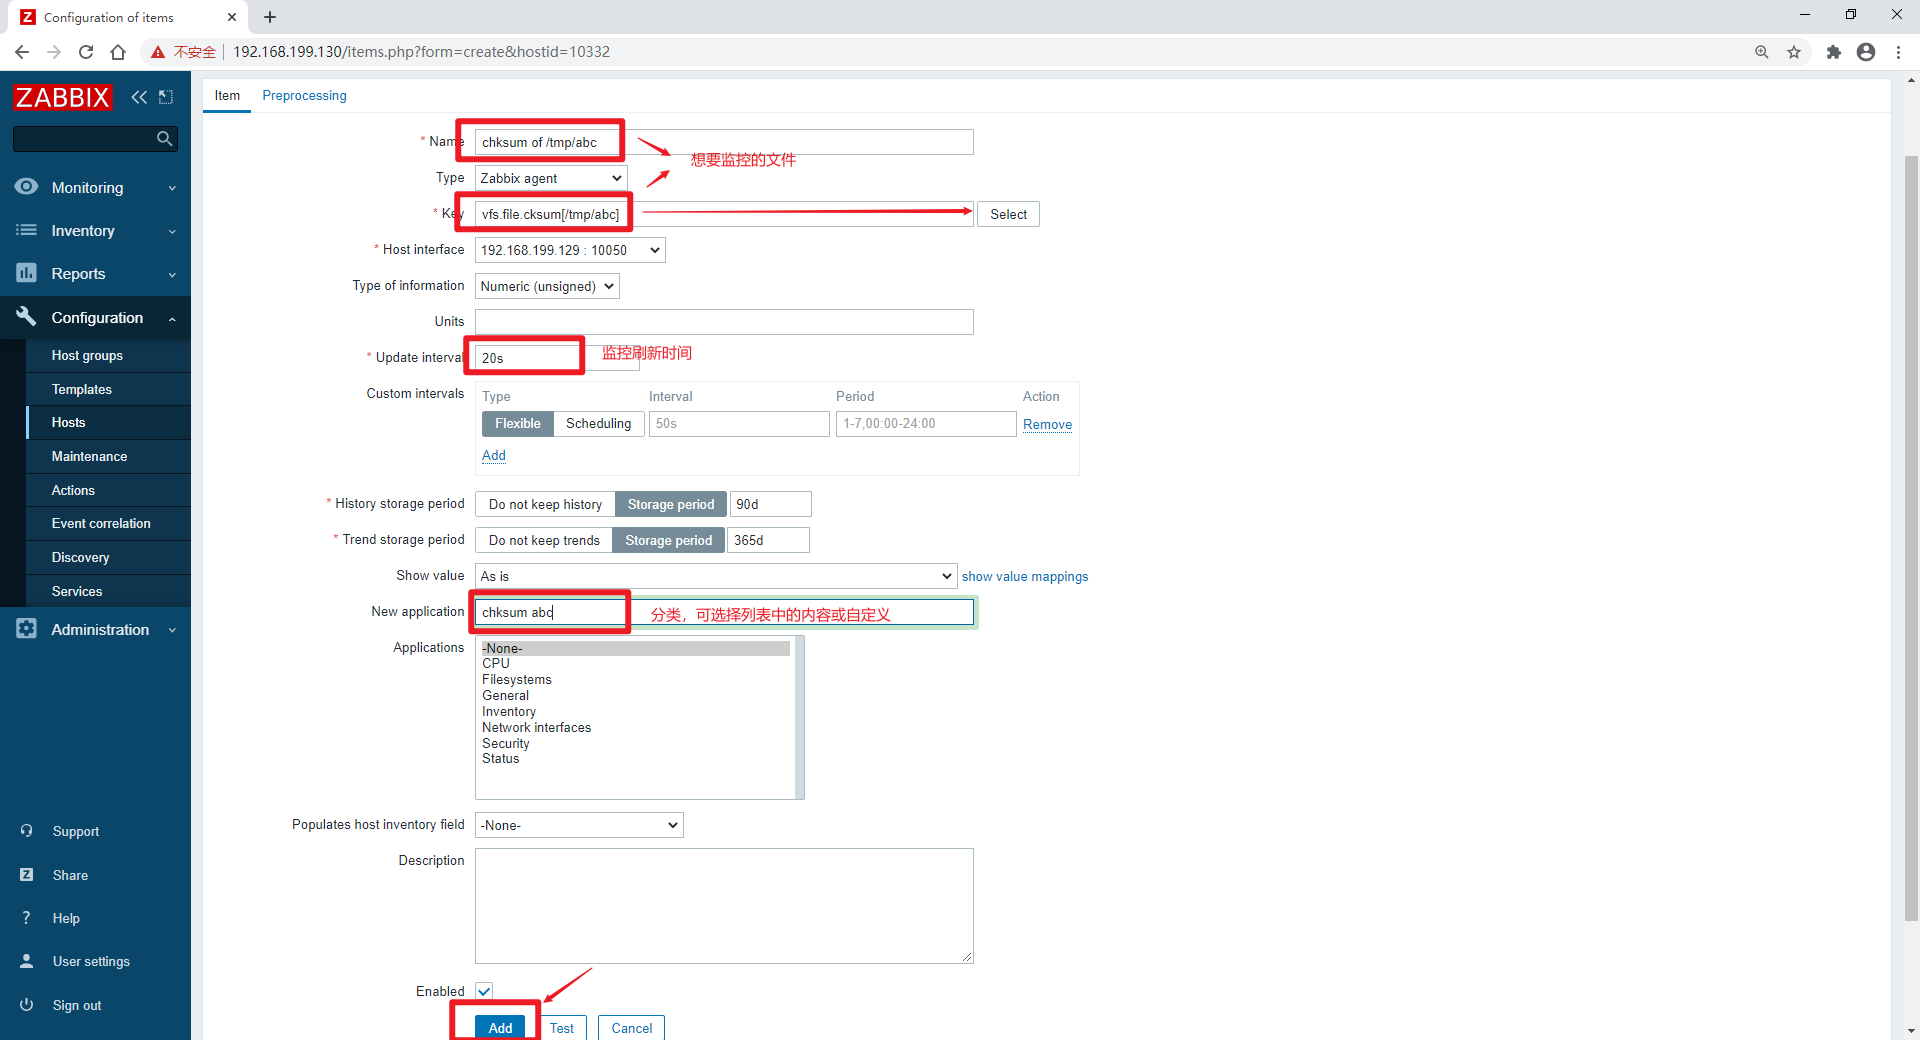Viewport: 1920px width, 1040px height.
Task: Click the Test button
Action: [x=562, y=1028]
